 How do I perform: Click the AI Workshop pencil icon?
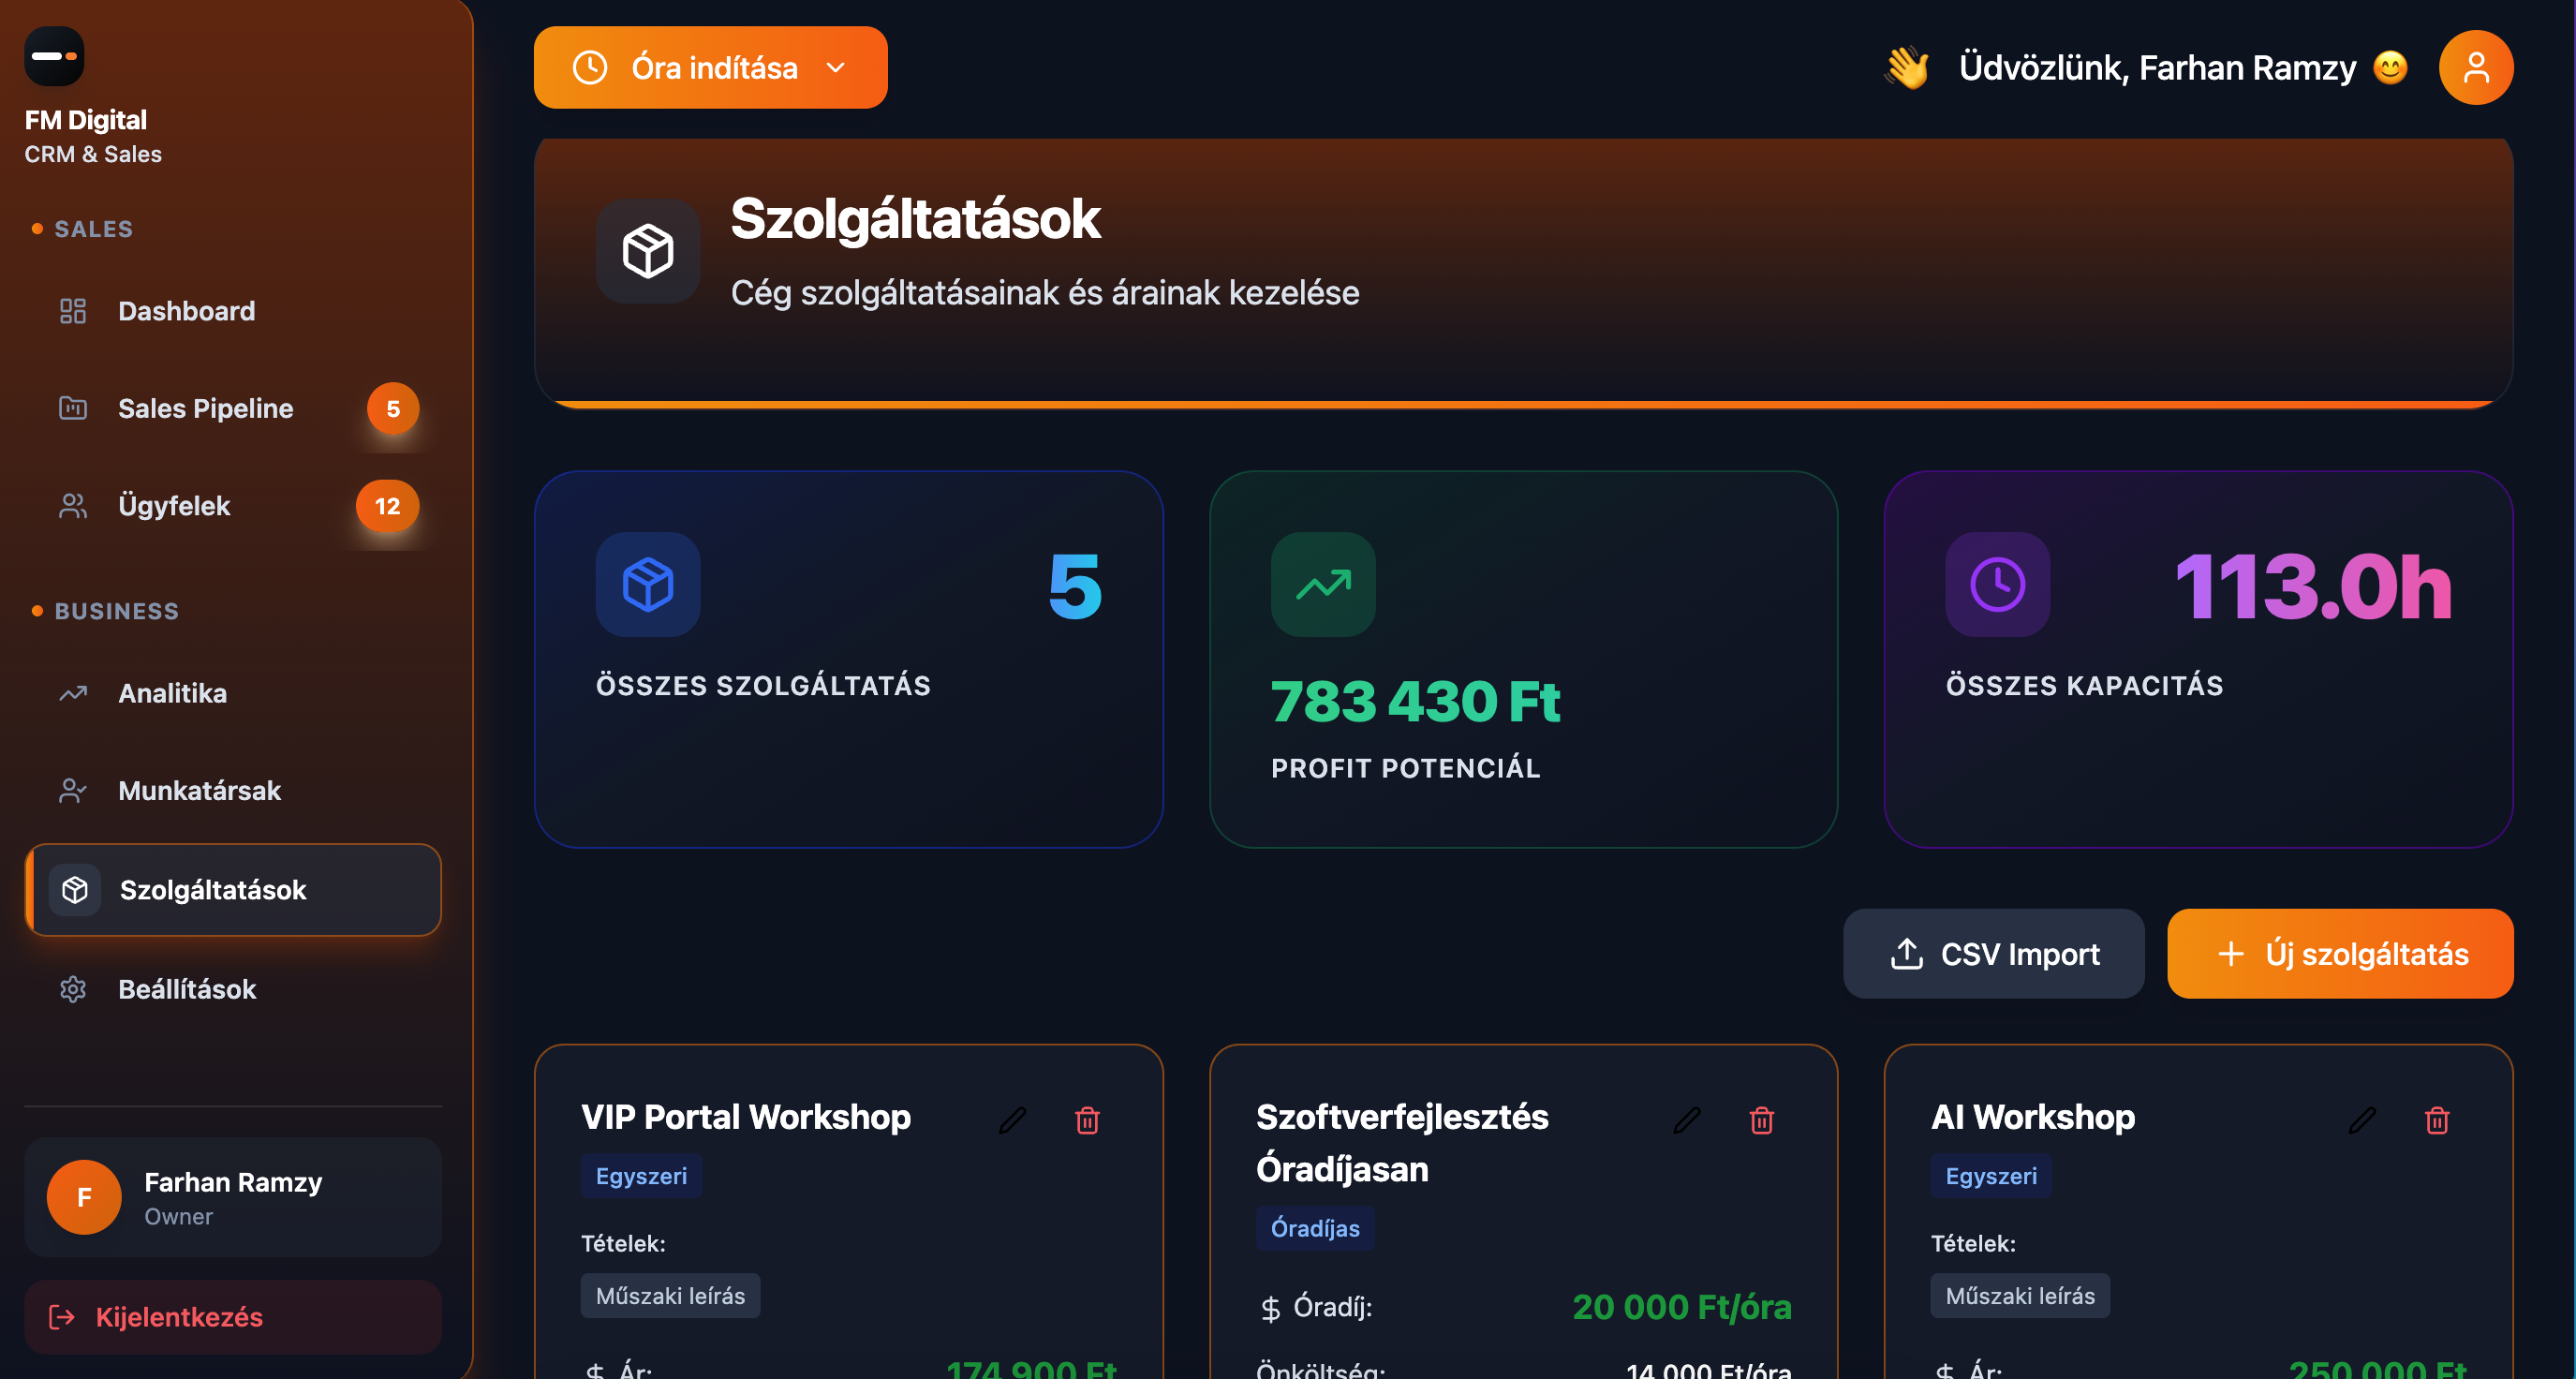[x=2362, y=1120]
